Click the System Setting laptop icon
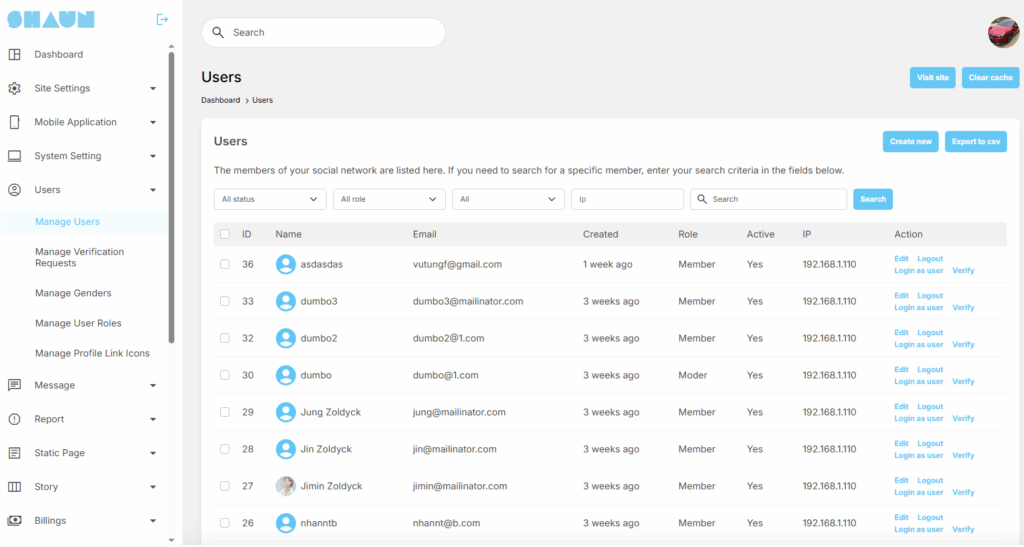 pos(14,156)
